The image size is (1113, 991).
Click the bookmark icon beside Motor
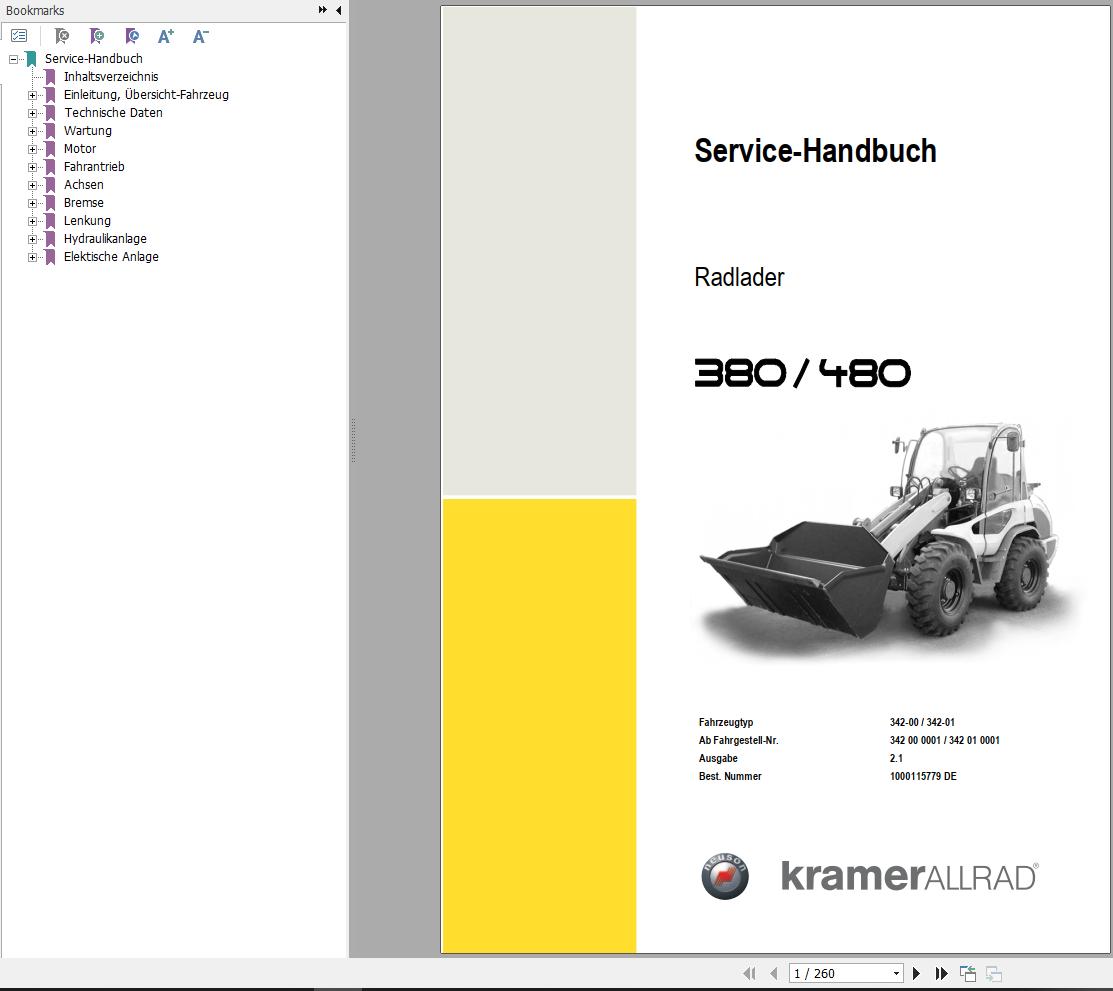point(50,149)
